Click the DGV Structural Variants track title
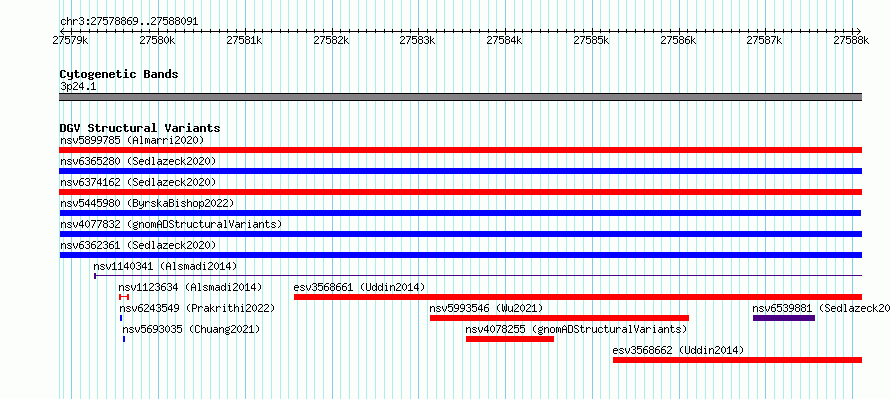This screenshot has height=399, width=890. coord(140,128)
